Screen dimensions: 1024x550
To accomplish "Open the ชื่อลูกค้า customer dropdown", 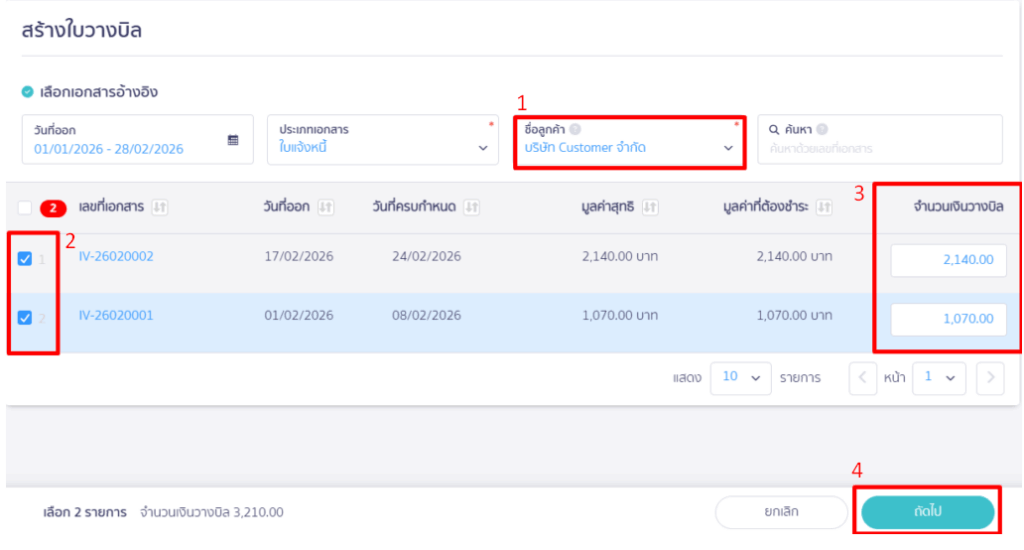I will 630,140.
